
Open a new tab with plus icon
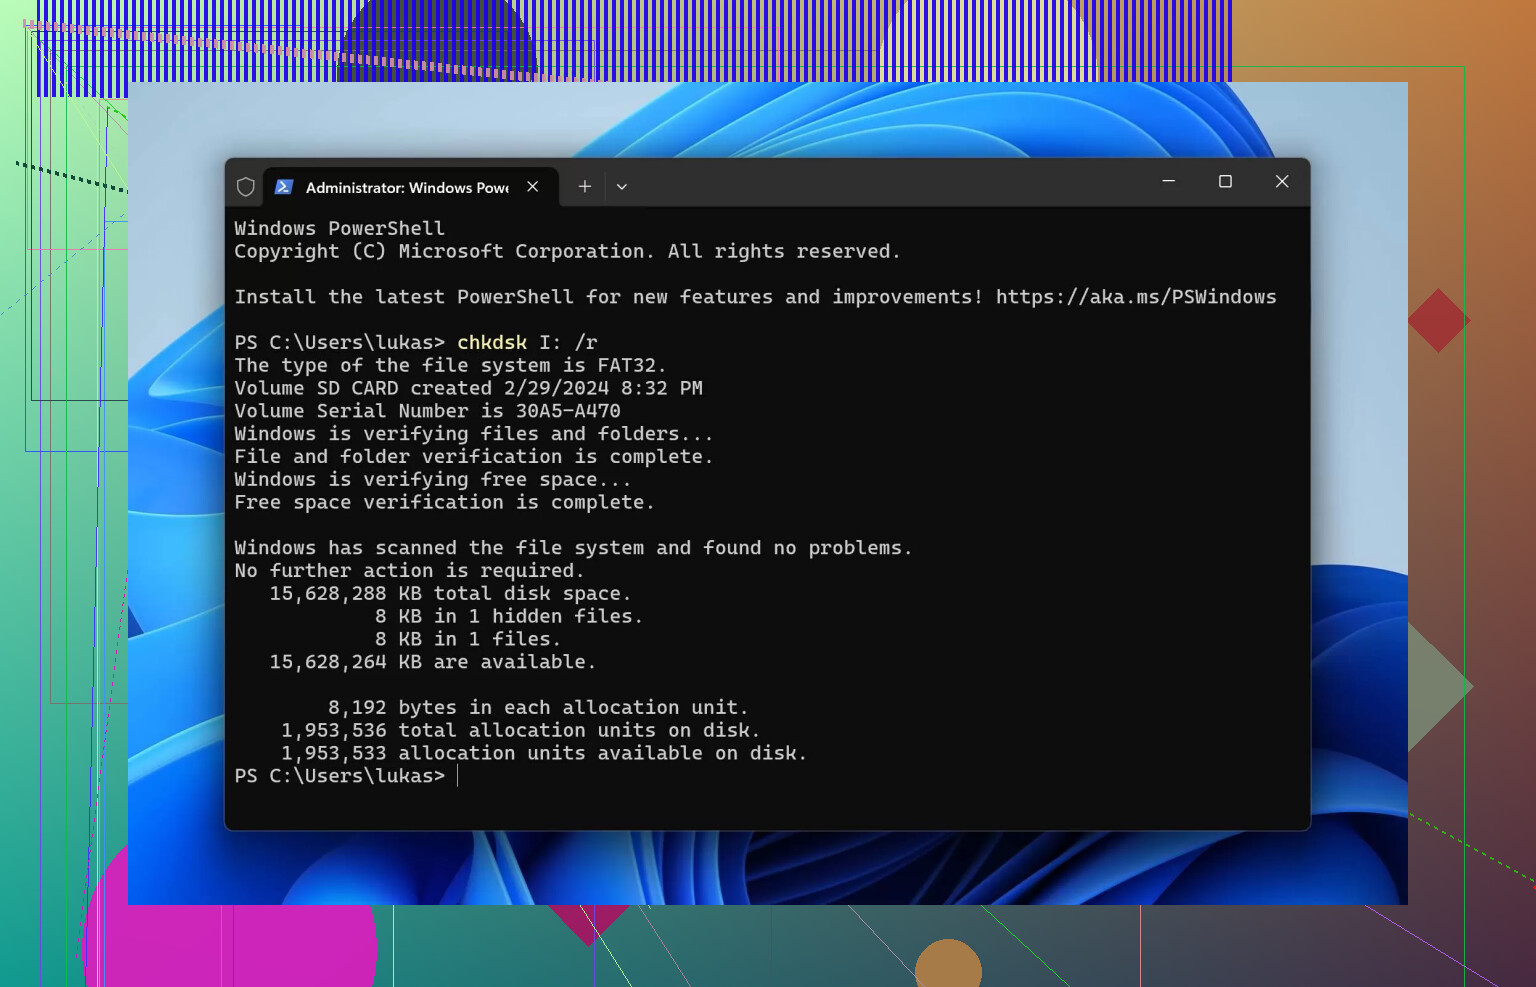click(x=585, y=187)
